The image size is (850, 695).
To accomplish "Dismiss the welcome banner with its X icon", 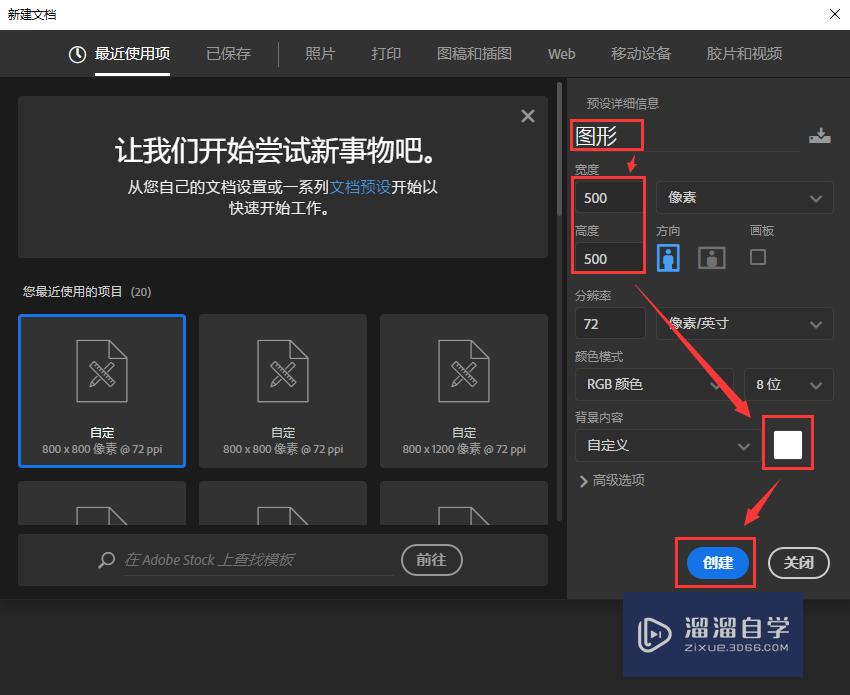I will click(527, 115).
